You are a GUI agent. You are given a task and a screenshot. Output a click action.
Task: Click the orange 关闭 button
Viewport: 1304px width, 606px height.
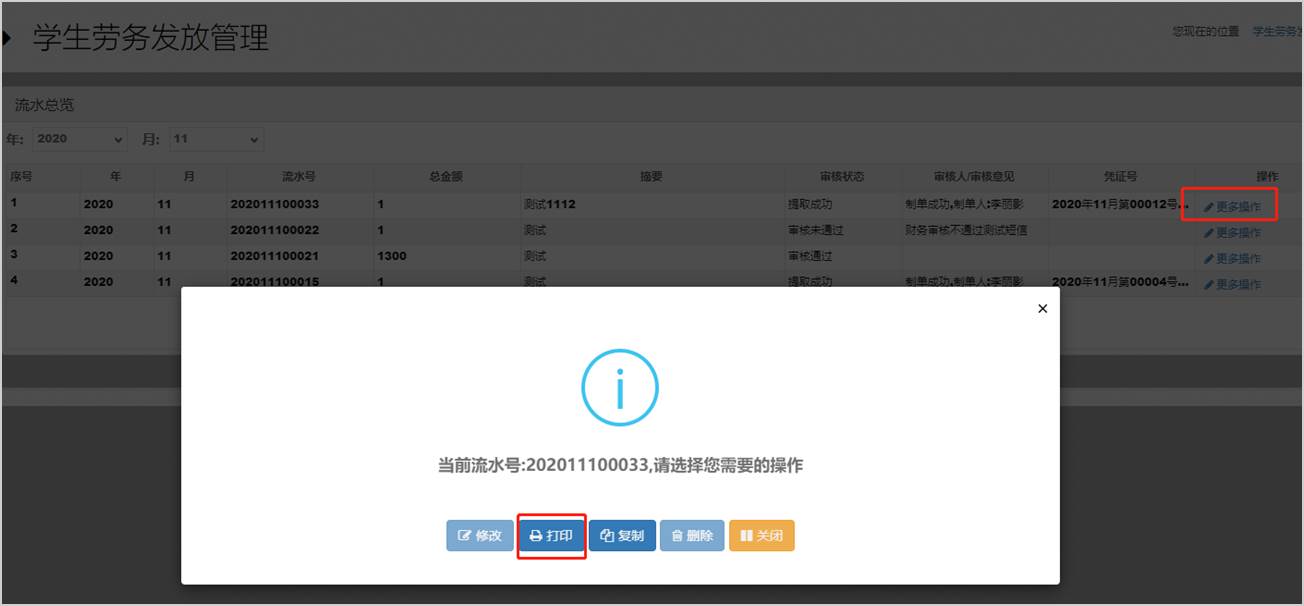pos(762,536)
